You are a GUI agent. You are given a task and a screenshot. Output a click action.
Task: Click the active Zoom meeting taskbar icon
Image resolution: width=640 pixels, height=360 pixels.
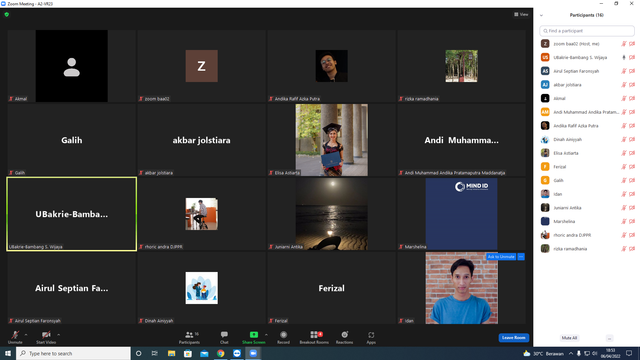[x=253, y=353]
